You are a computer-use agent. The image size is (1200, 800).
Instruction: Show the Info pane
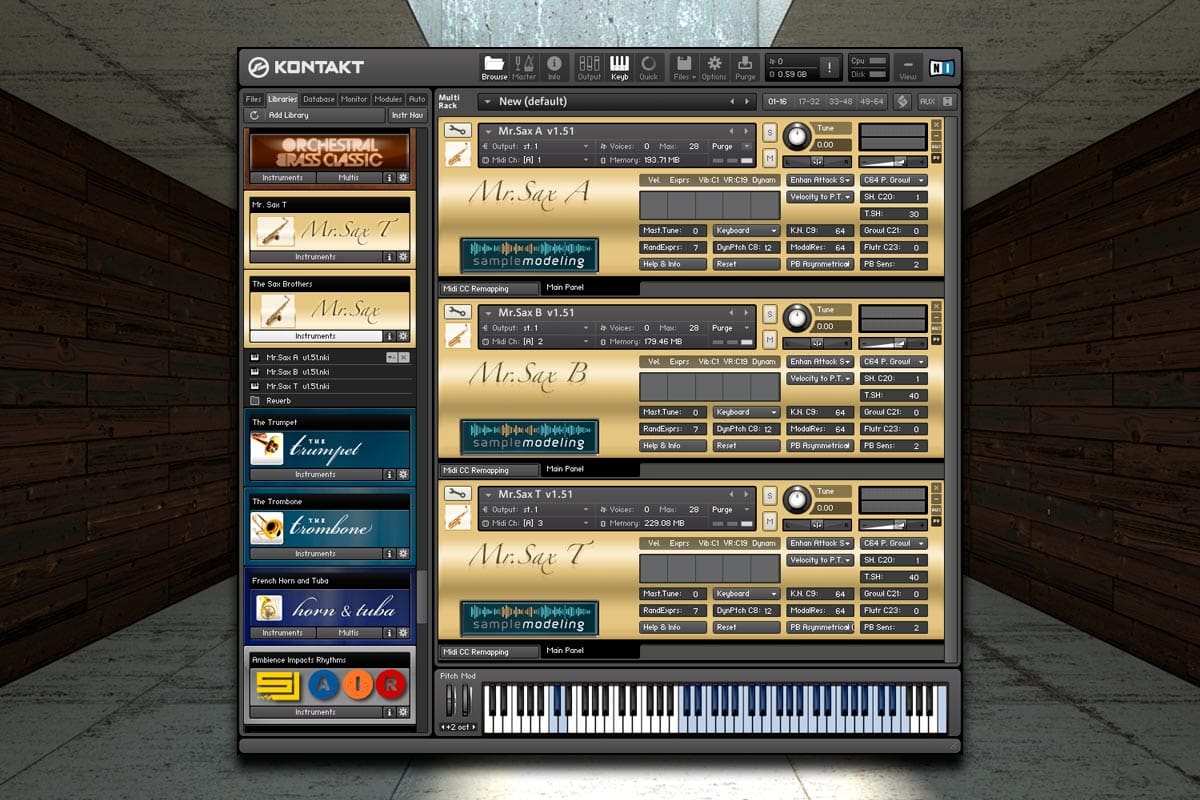click(554, 66)
